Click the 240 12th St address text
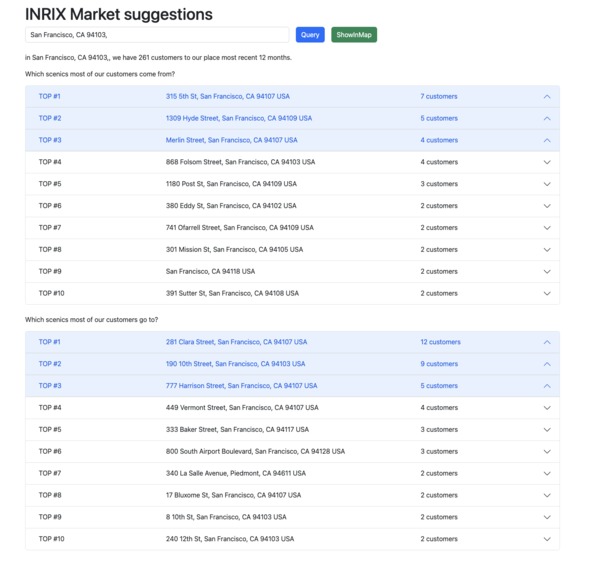 coord(229,539)
